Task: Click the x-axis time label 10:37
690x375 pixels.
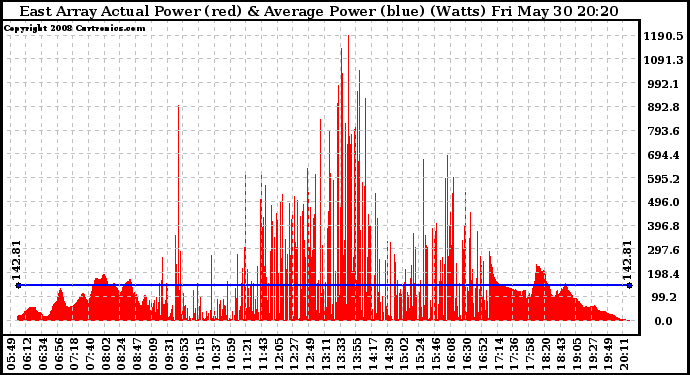Action: pos(216,354)
